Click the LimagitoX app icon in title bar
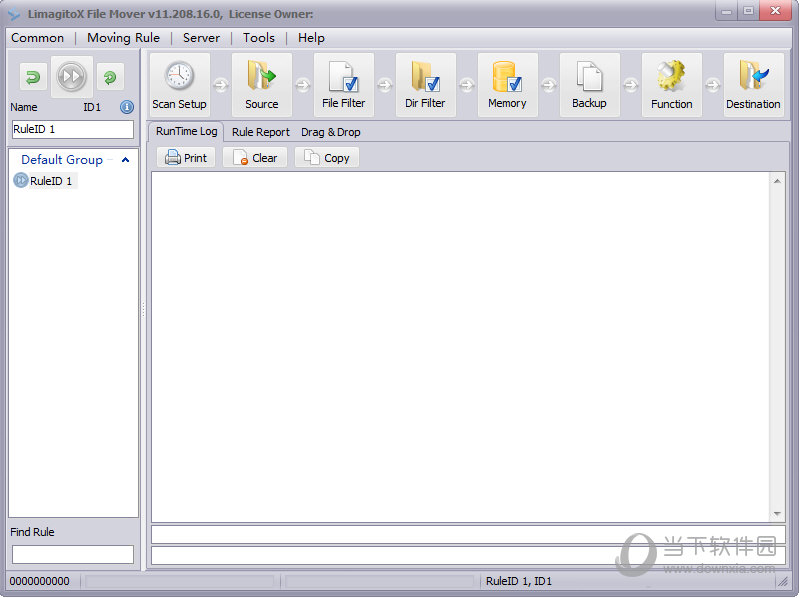Screen dimensions: 800x598 [x=14, y=14]
